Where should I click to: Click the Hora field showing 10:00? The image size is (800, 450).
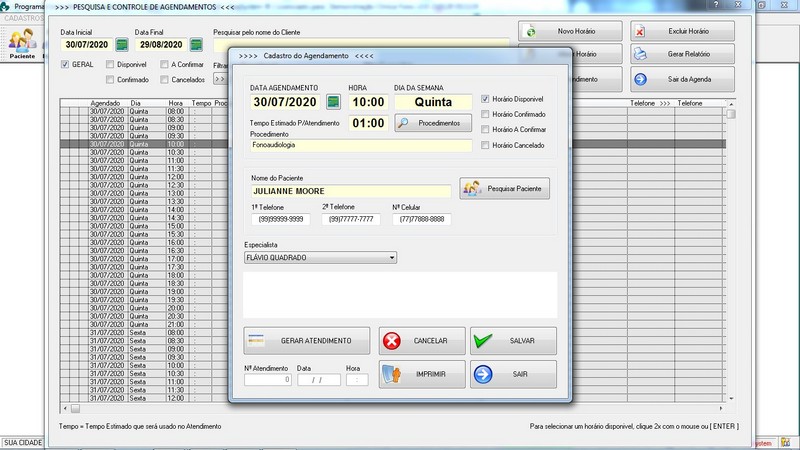[368, 102]
